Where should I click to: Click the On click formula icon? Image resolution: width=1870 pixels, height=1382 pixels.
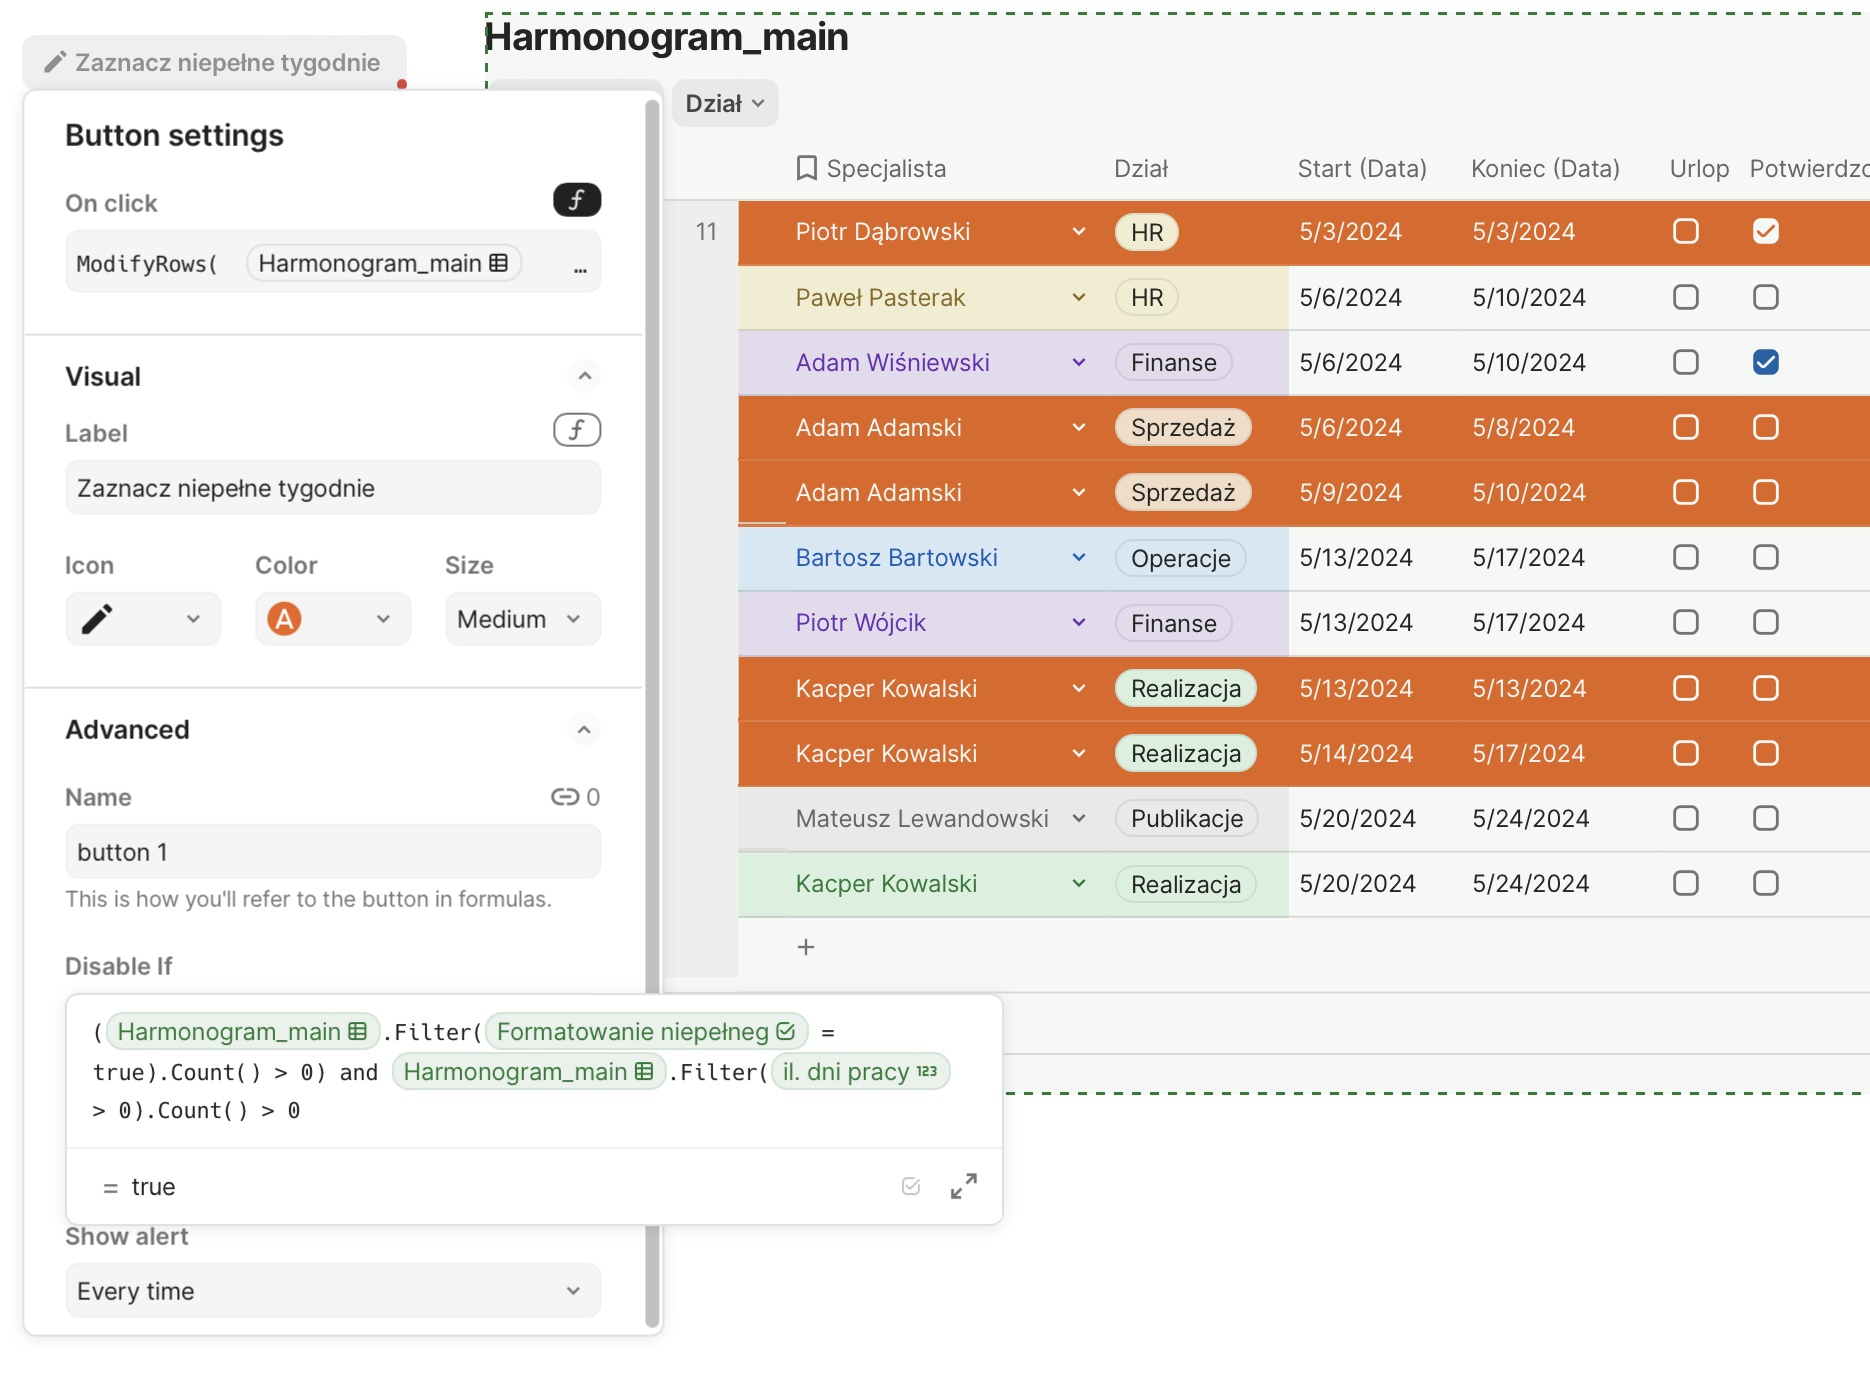coord(577,200)
